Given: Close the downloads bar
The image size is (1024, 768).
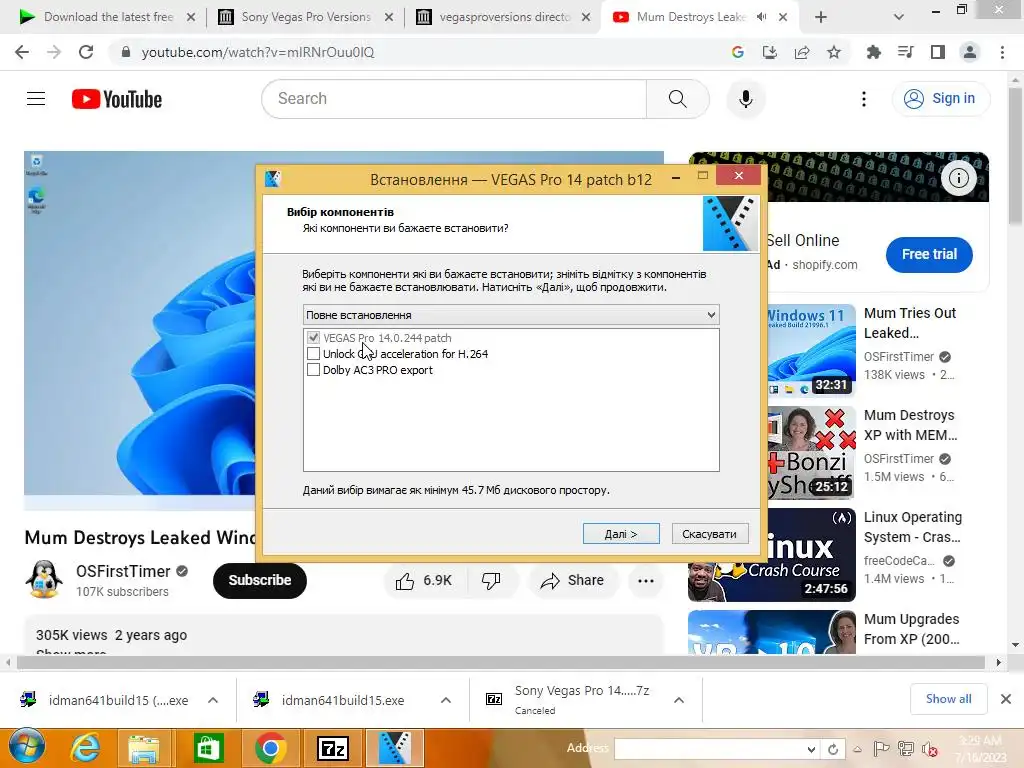Looking at the screenshot, I should point(1006,699).
